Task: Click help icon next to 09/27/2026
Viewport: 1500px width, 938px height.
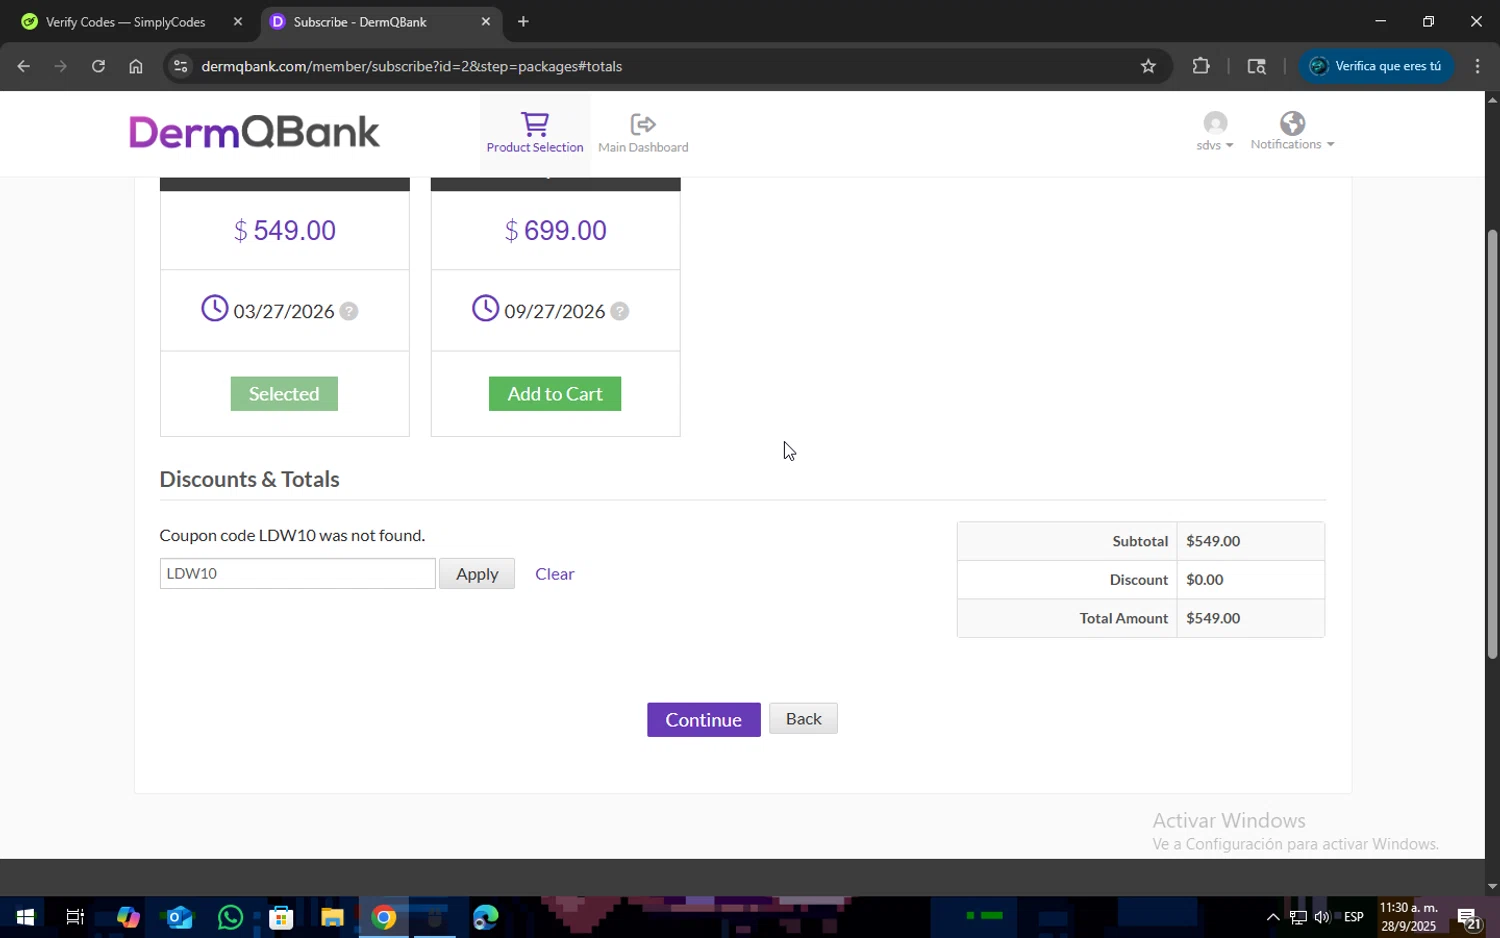Action: (x=620, y=311)
